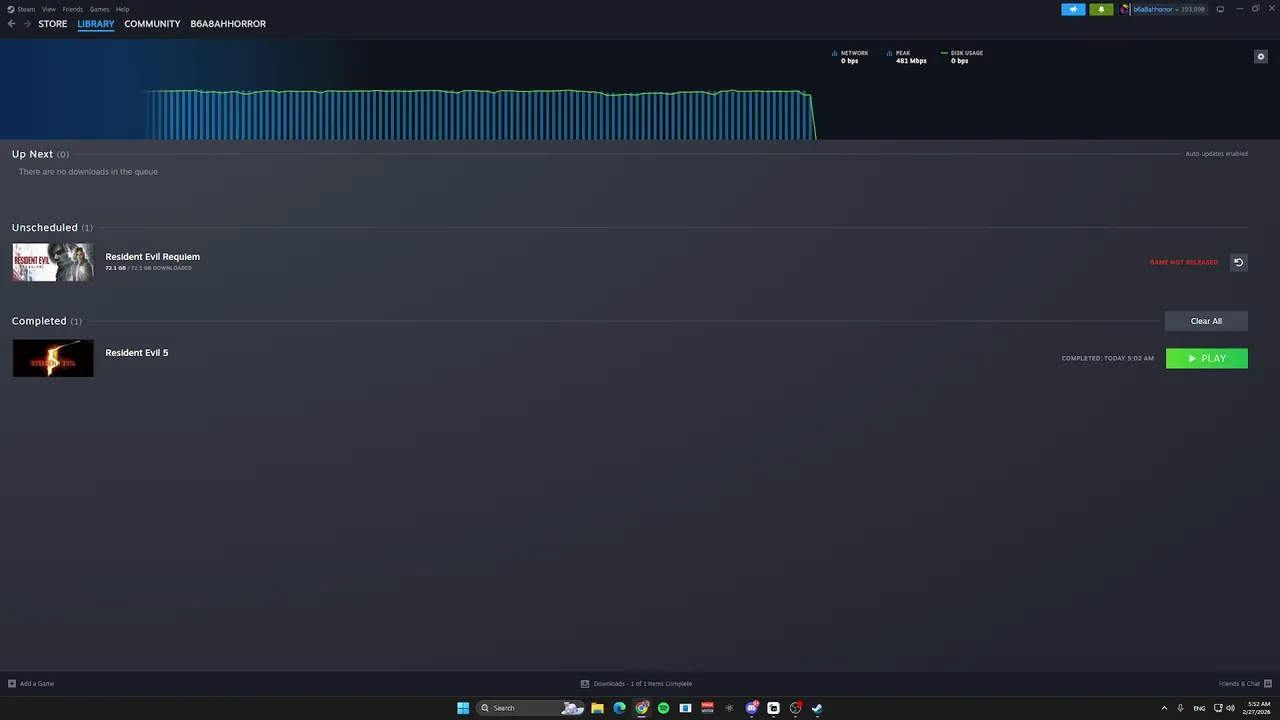Click Clear All completed downloads
The height and width of the screenshot is (720, 1280).
click(1206, 321)
